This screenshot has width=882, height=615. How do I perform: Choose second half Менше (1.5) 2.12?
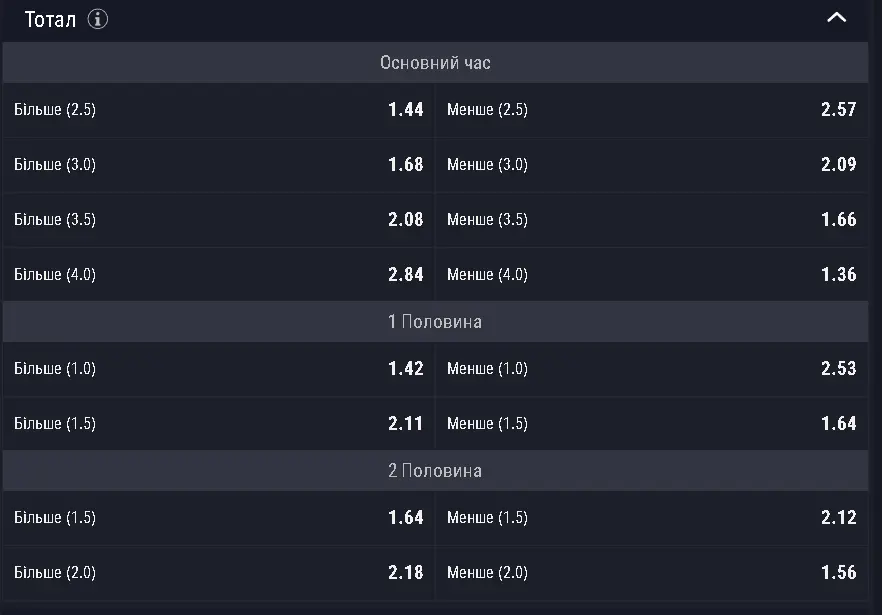pyautogui.click(x=652, y=518)
